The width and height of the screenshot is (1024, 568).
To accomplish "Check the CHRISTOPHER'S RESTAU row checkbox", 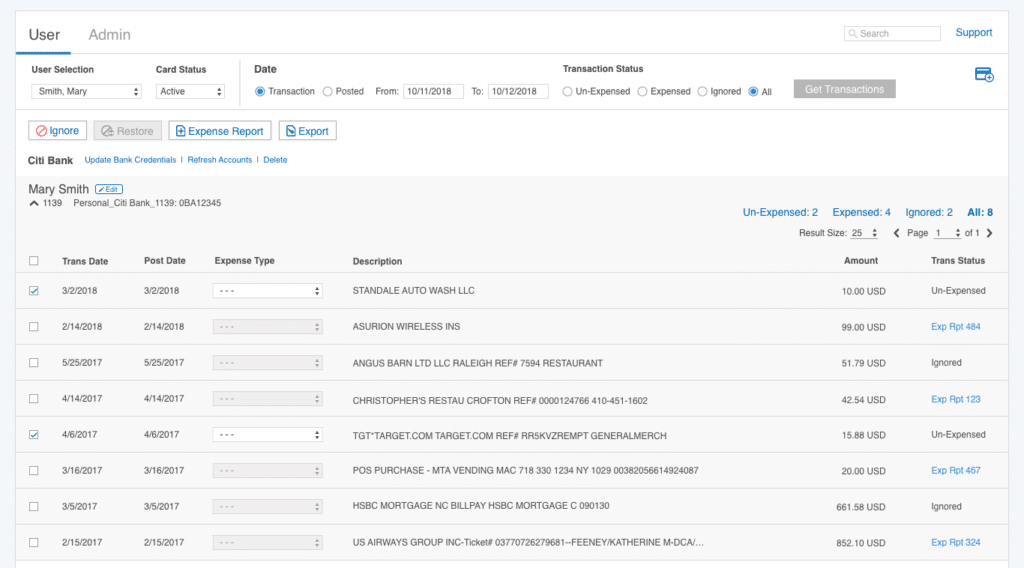I will 34,398.
